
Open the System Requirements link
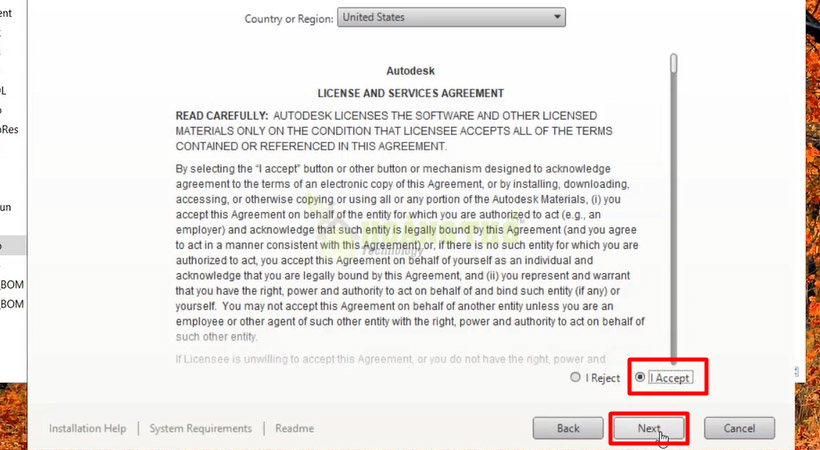pos(200,428)
